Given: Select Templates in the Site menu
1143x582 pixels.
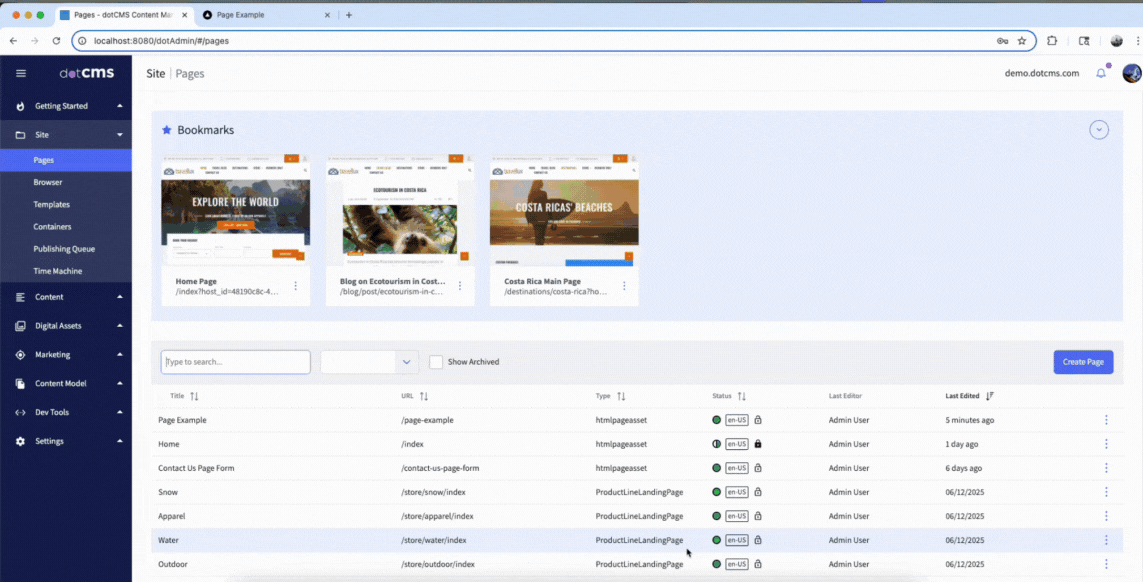Looking at the screenshot, I should [x=51, y=204].
